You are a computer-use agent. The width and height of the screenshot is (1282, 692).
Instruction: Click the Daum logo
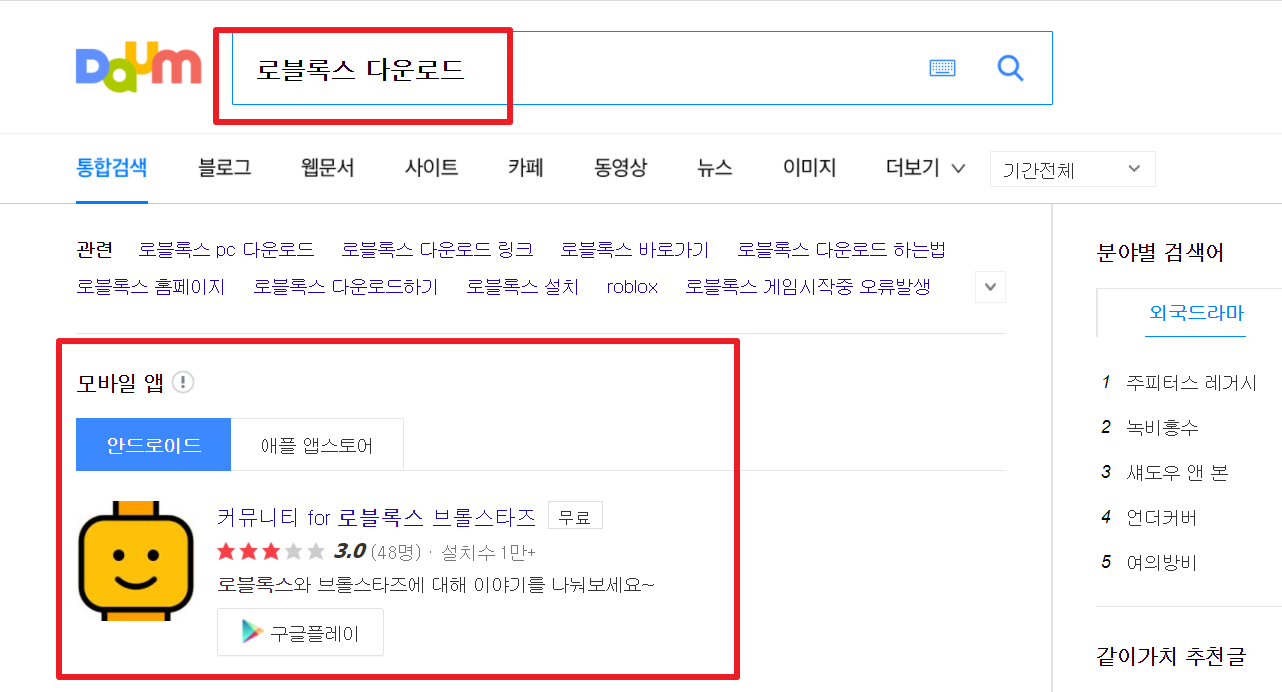coord(139,67)
